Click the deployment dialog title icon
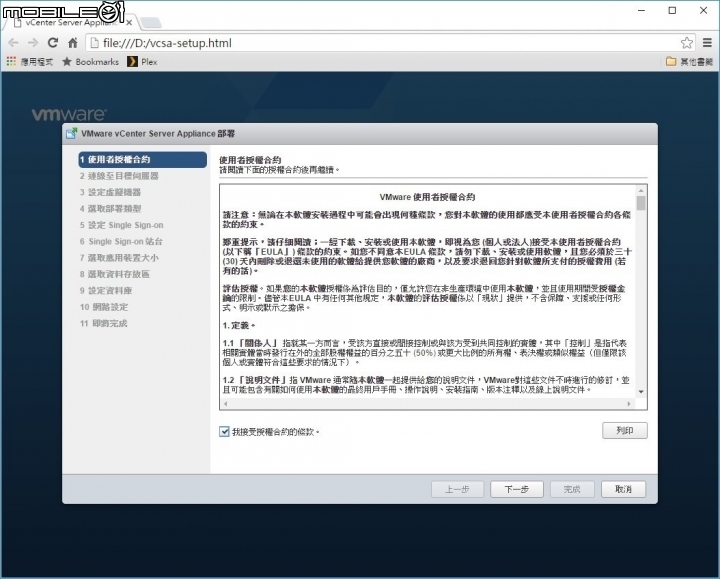This screenshot has width=720, height=579. click(x=72, y=134)
